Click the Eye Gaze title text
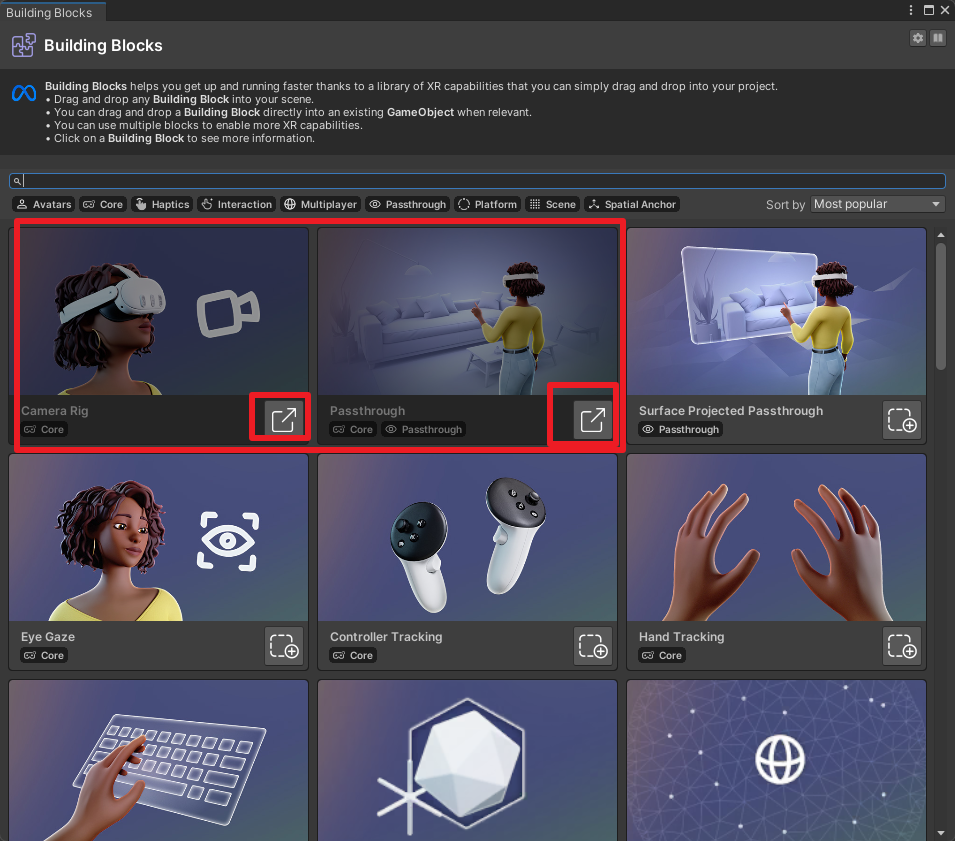Image resolution: width=955 pixels, height=841 pixels. click(48, 637)
